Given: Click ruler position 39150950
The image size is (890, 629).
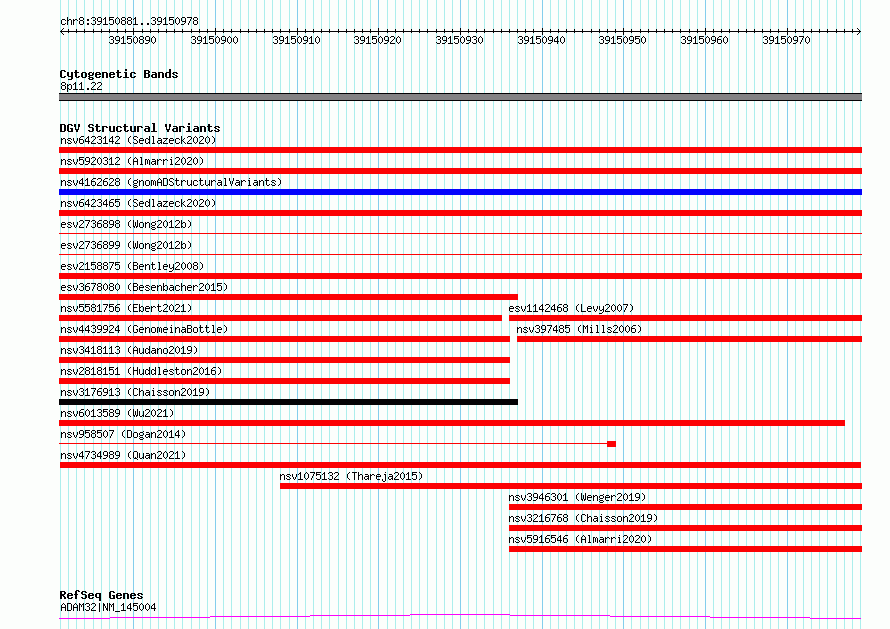Looking at the screenshot, I should [623, 40].
